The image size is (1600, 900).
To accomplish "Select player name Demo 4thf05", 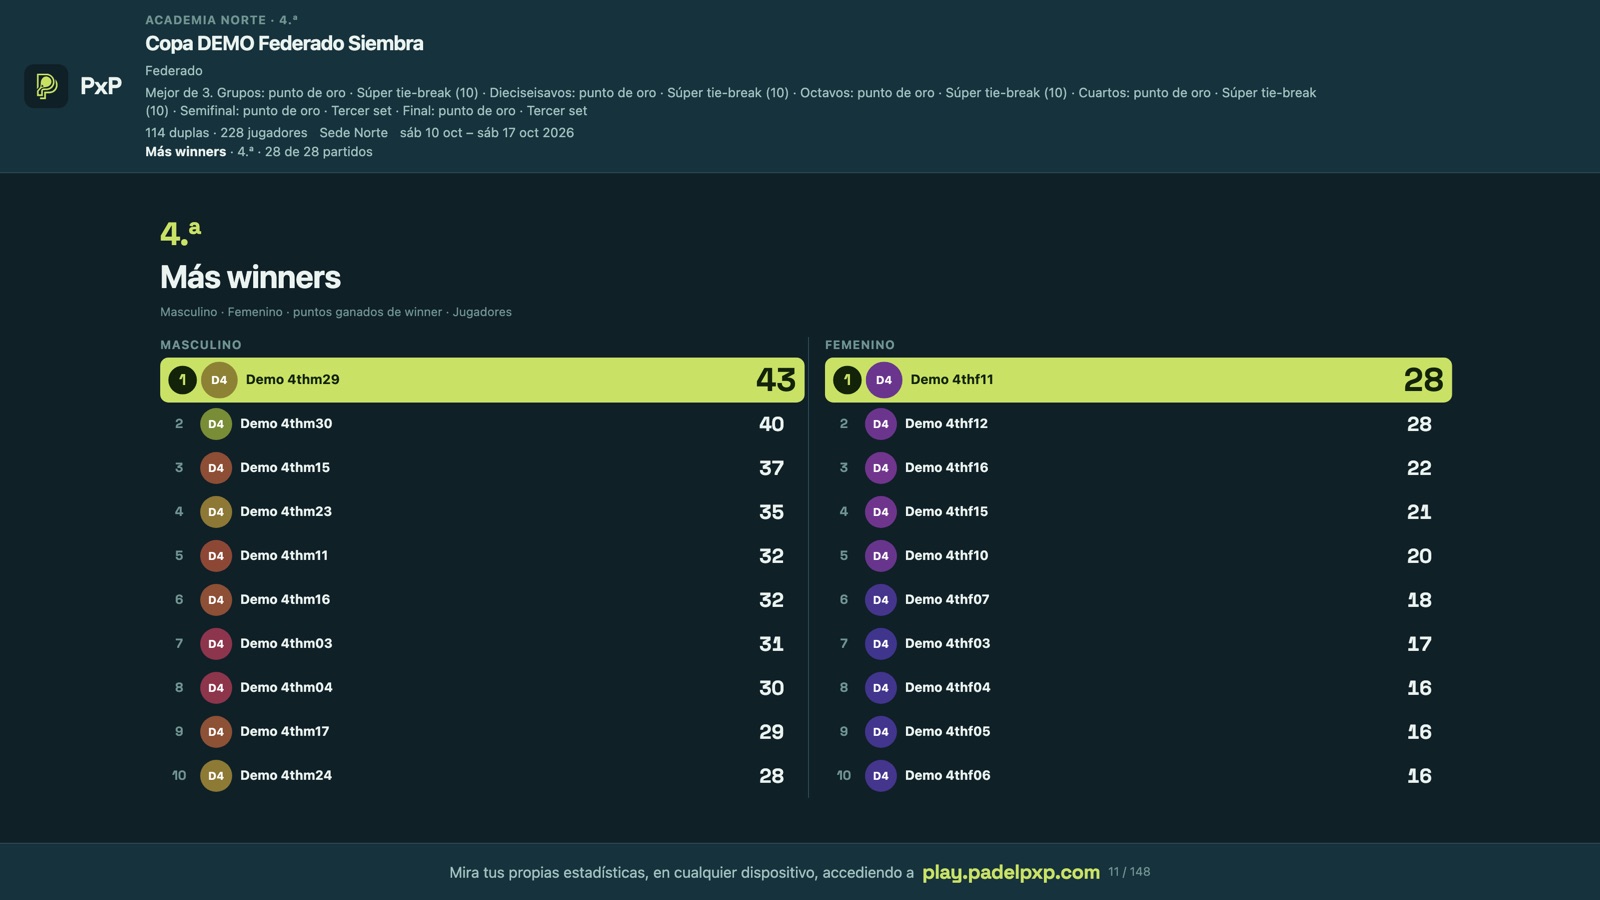I will tap(947, 732).
